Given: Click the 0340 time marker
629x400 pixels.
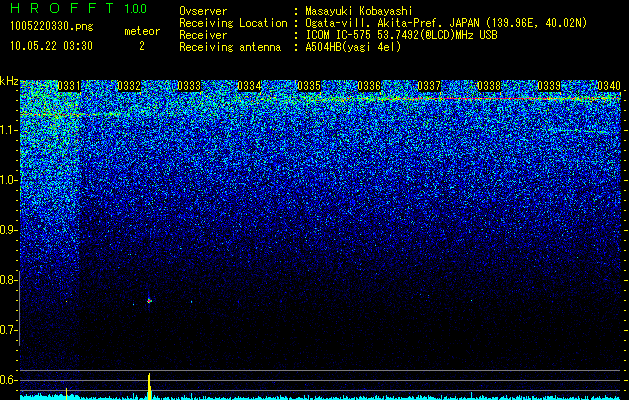Looking at the screenshot, I should [609, 86].
